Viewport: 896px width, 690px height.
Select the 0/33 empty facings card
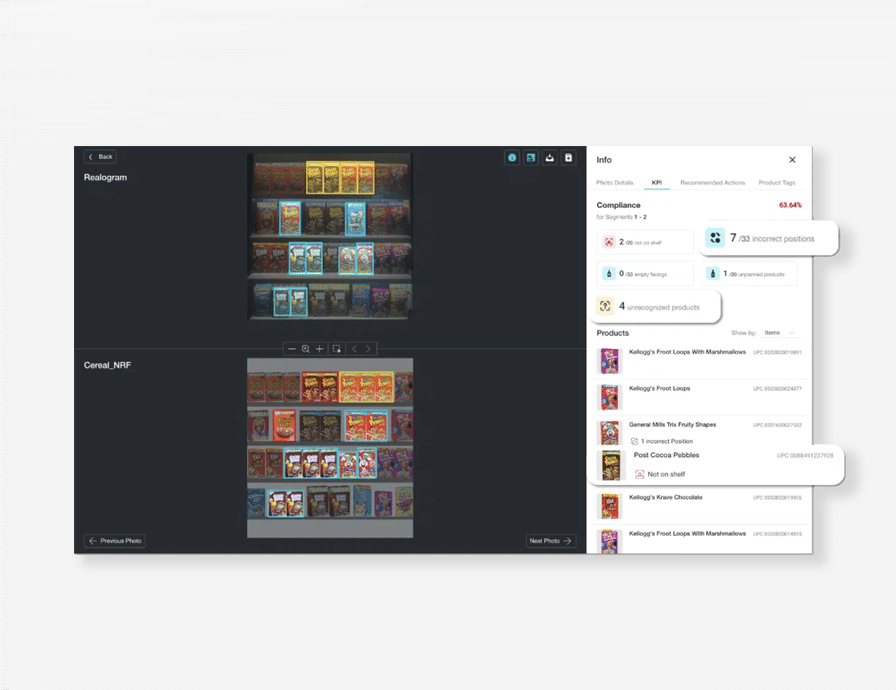pos(645,274)
